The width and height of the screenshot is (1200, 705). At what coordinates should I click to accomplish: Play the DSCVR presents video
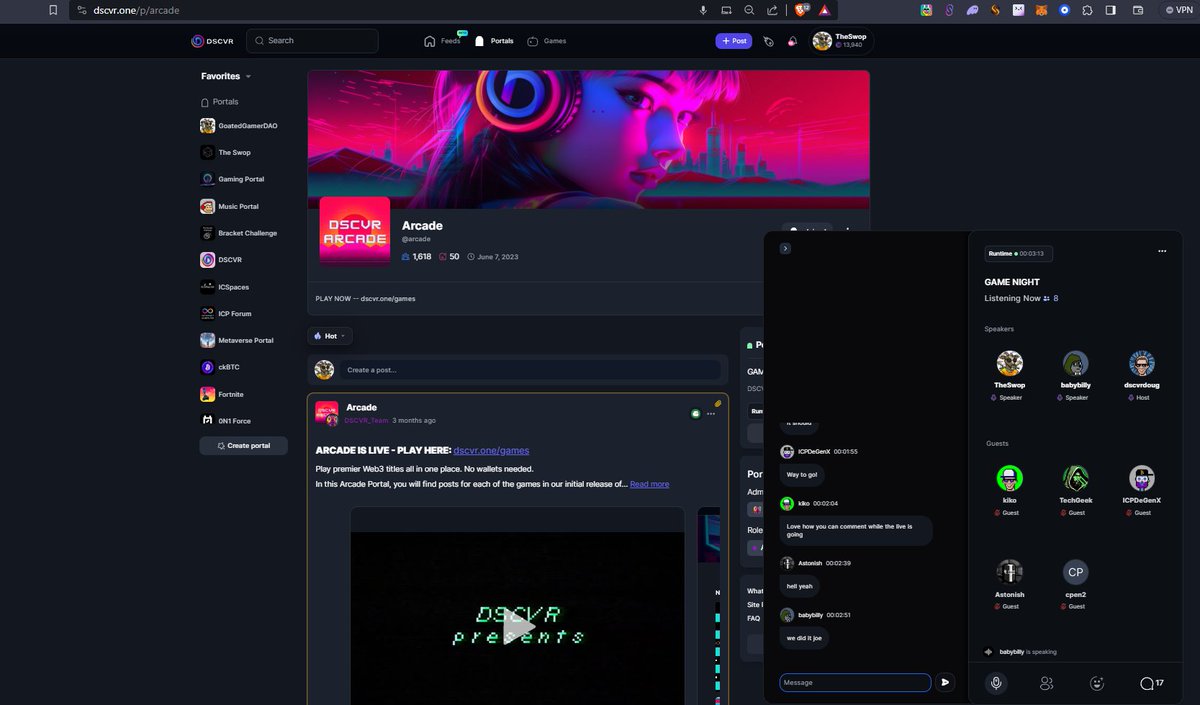(517, 625)
